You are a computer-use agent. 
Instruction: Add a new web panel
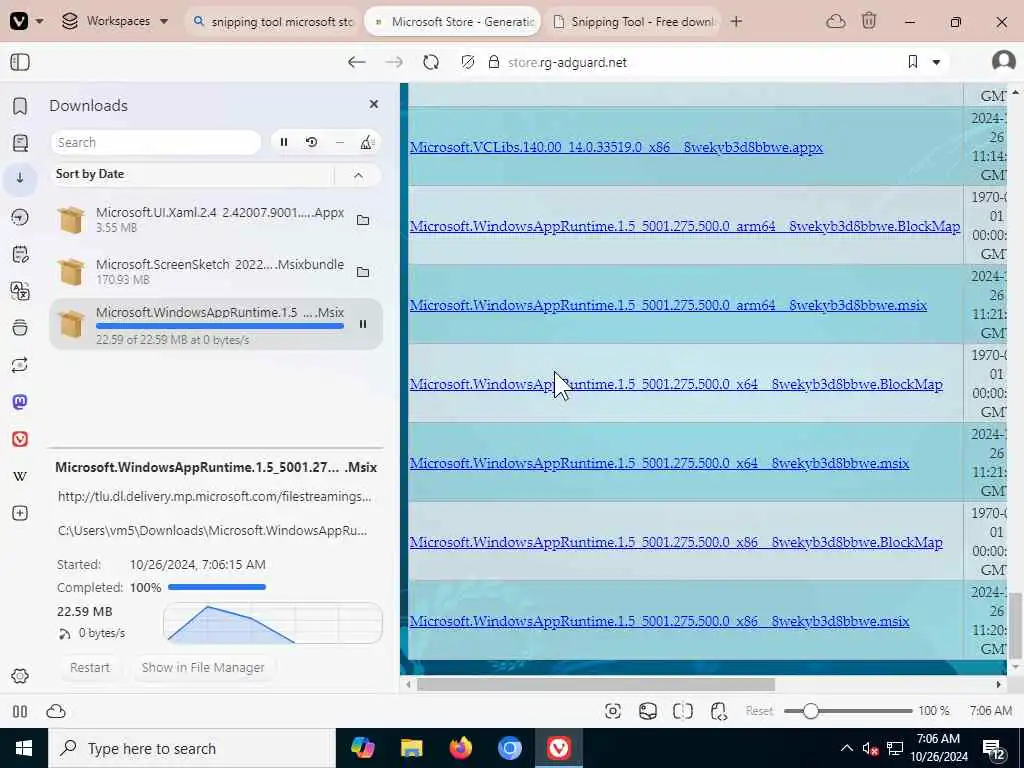[20, 513]
